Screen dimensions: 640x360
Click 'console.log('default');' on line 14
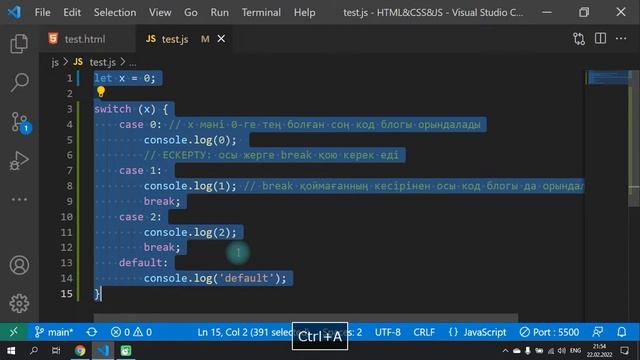point(215,278)
